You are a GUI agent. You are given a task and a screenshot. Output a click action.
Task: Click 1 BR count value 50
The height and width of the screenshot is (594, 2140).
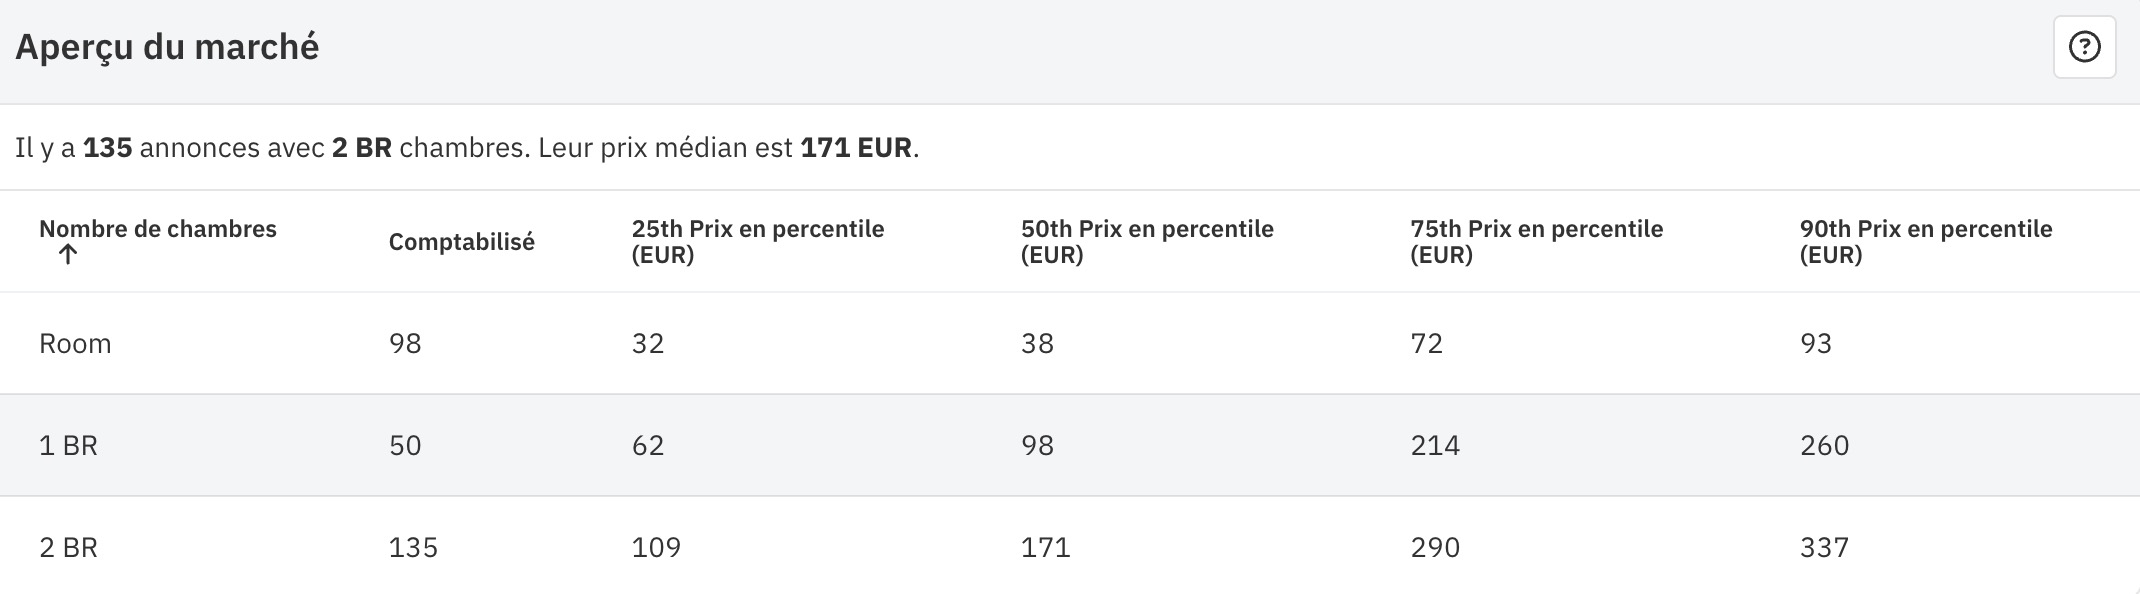(x=405, y=446)
